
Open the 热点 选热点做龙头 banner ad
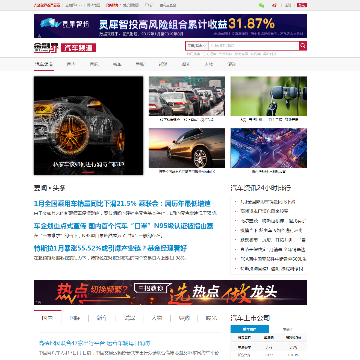(x=170, y=292)
